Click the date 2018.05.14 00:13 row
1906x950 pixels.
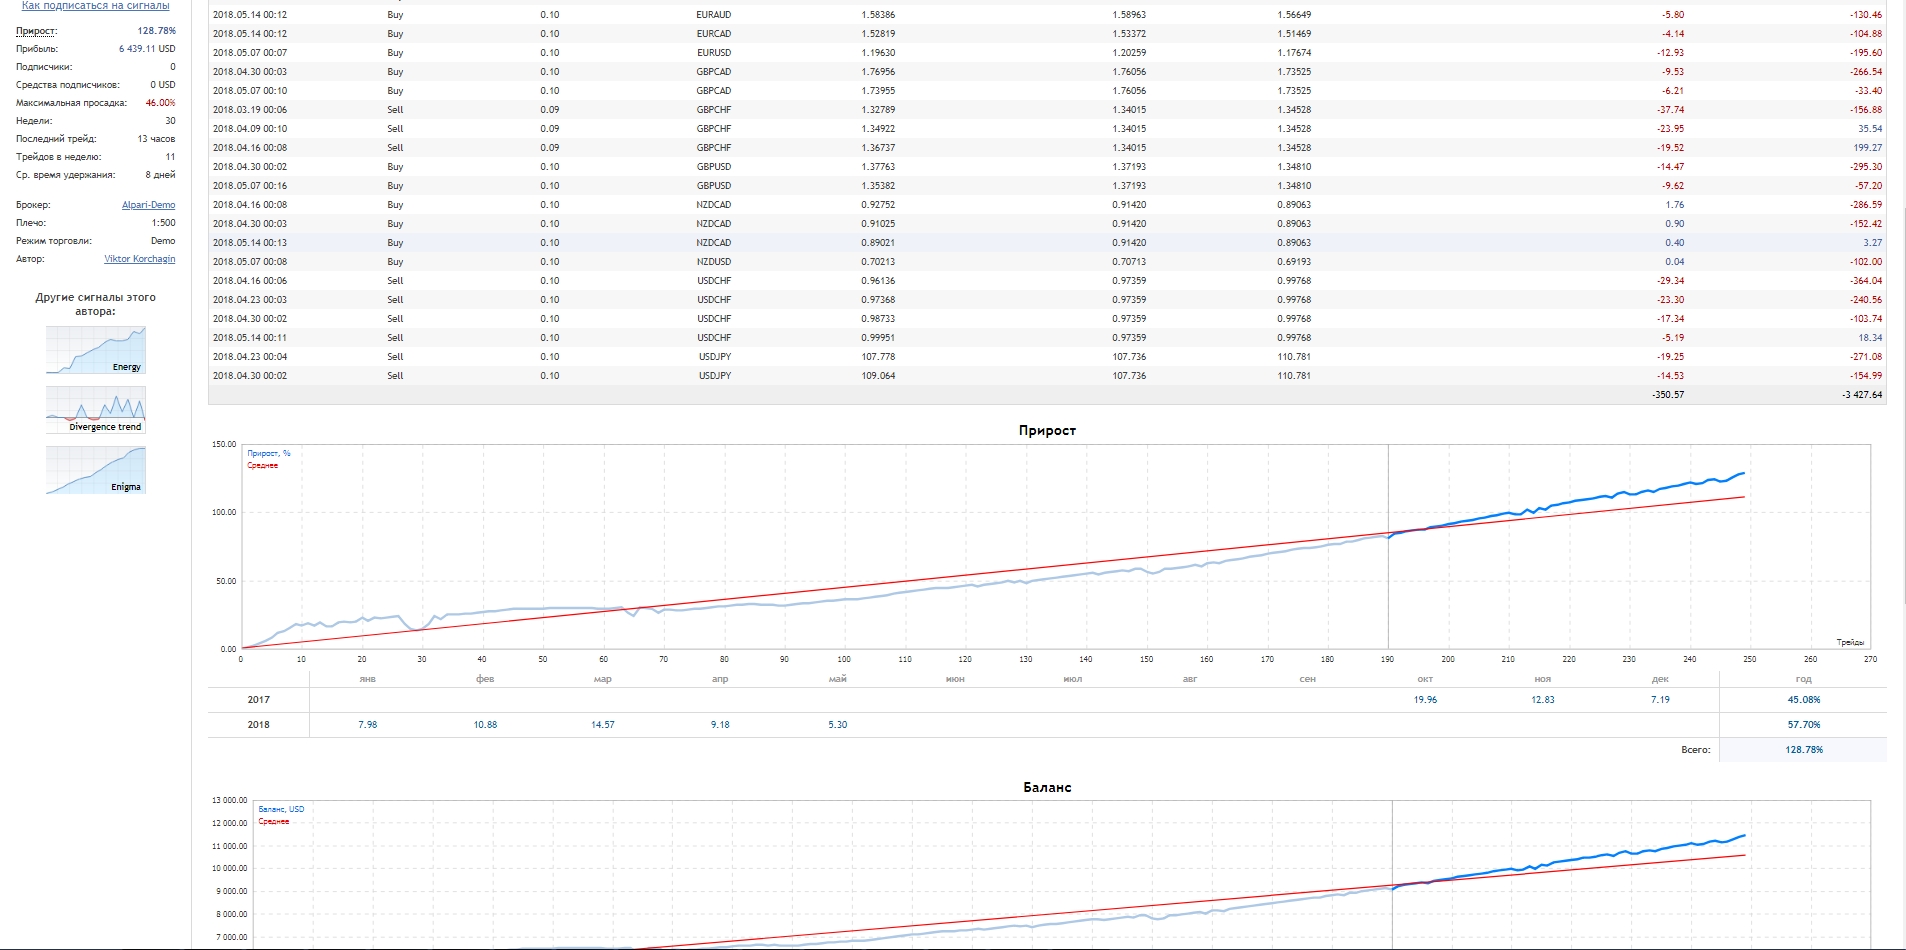click(1047, 243)
